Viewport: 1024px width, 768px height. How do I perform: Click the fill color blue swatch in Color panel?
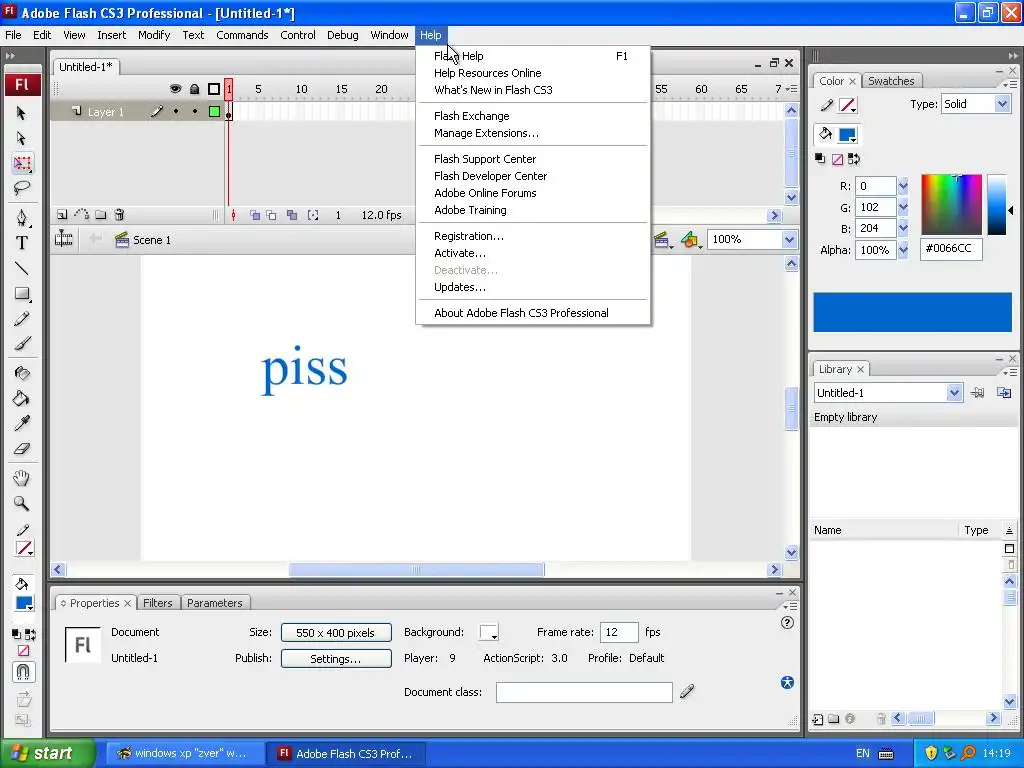click(x=847, y=135)
